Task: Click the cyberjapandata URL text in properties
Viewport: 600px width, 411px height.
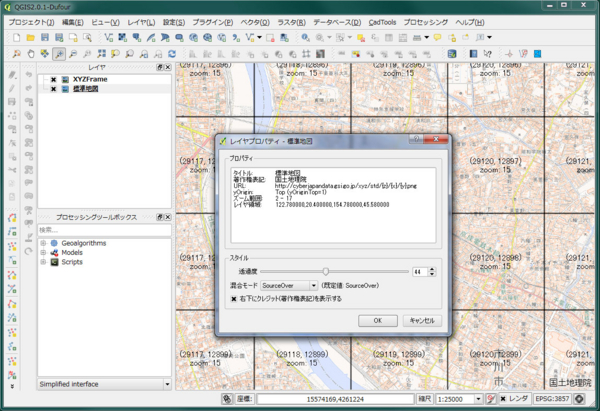Action: pos(346,186)
